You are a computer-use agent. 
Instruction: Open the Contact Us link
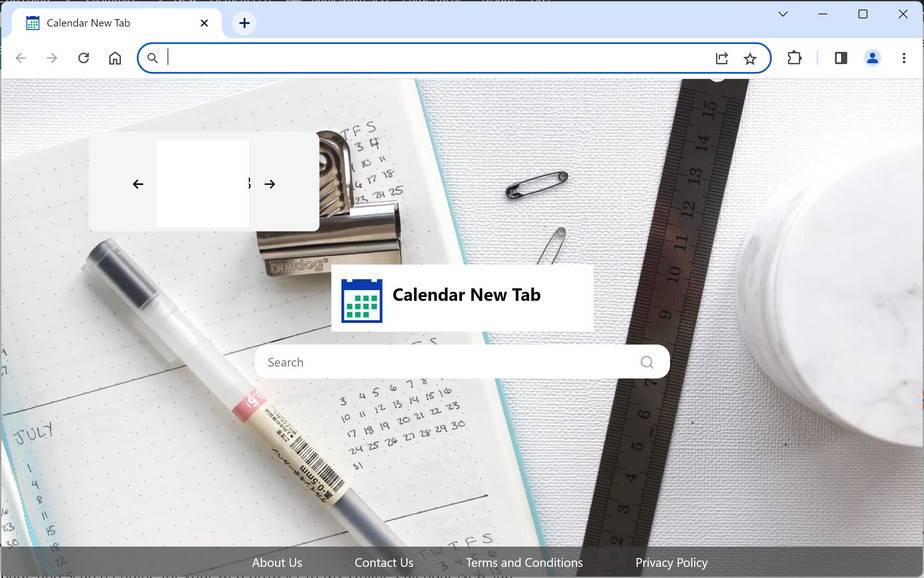[x=384, y=563]
